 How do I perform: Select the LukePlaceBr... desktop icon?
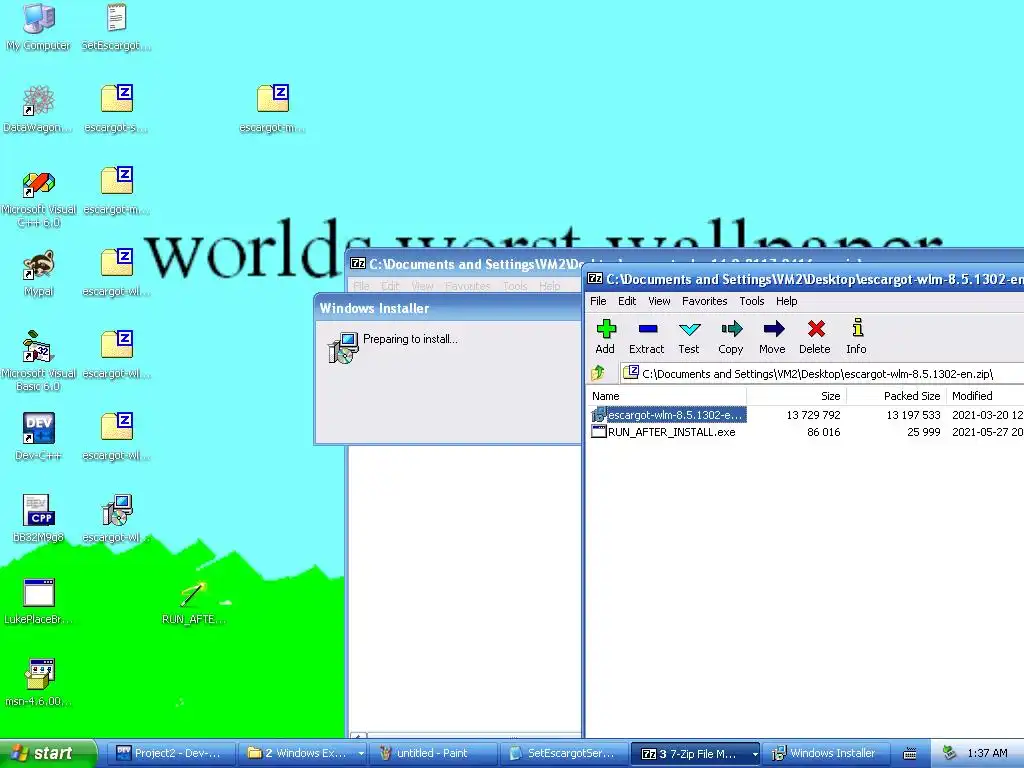click(39, 601)
